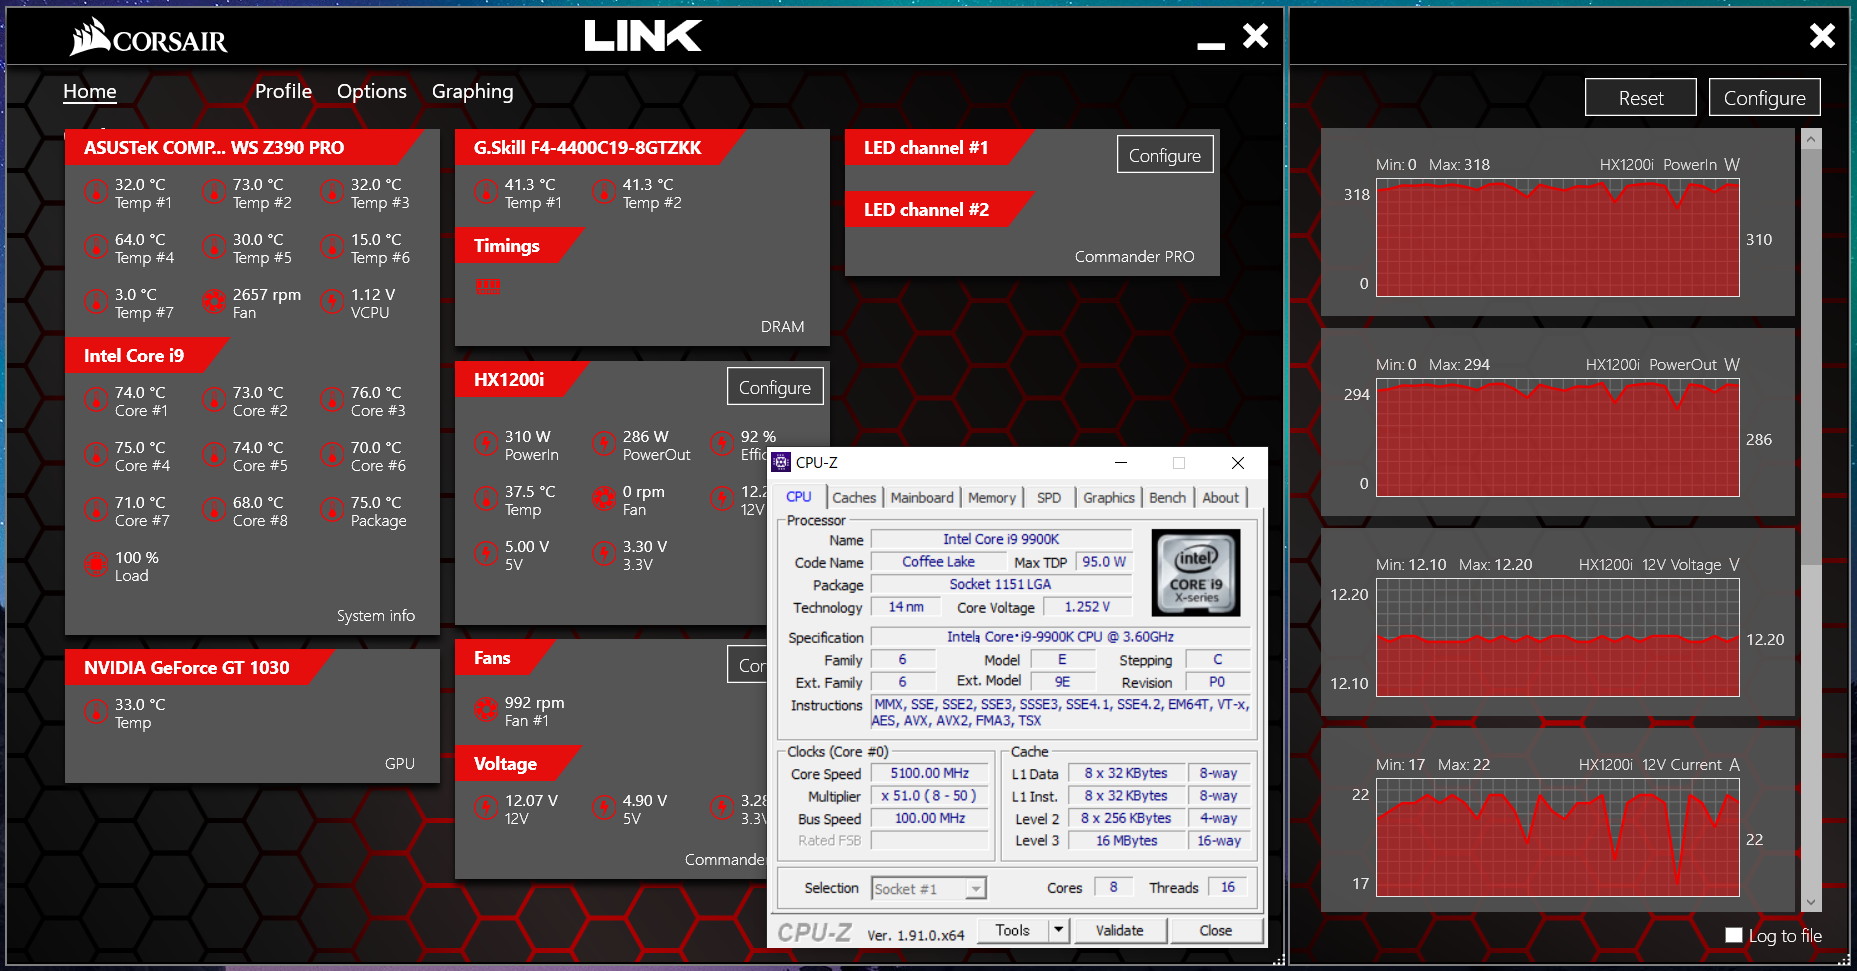
Task: Open the CPU-Z Tools dropdown arrow
Action: pos(1059,930)
